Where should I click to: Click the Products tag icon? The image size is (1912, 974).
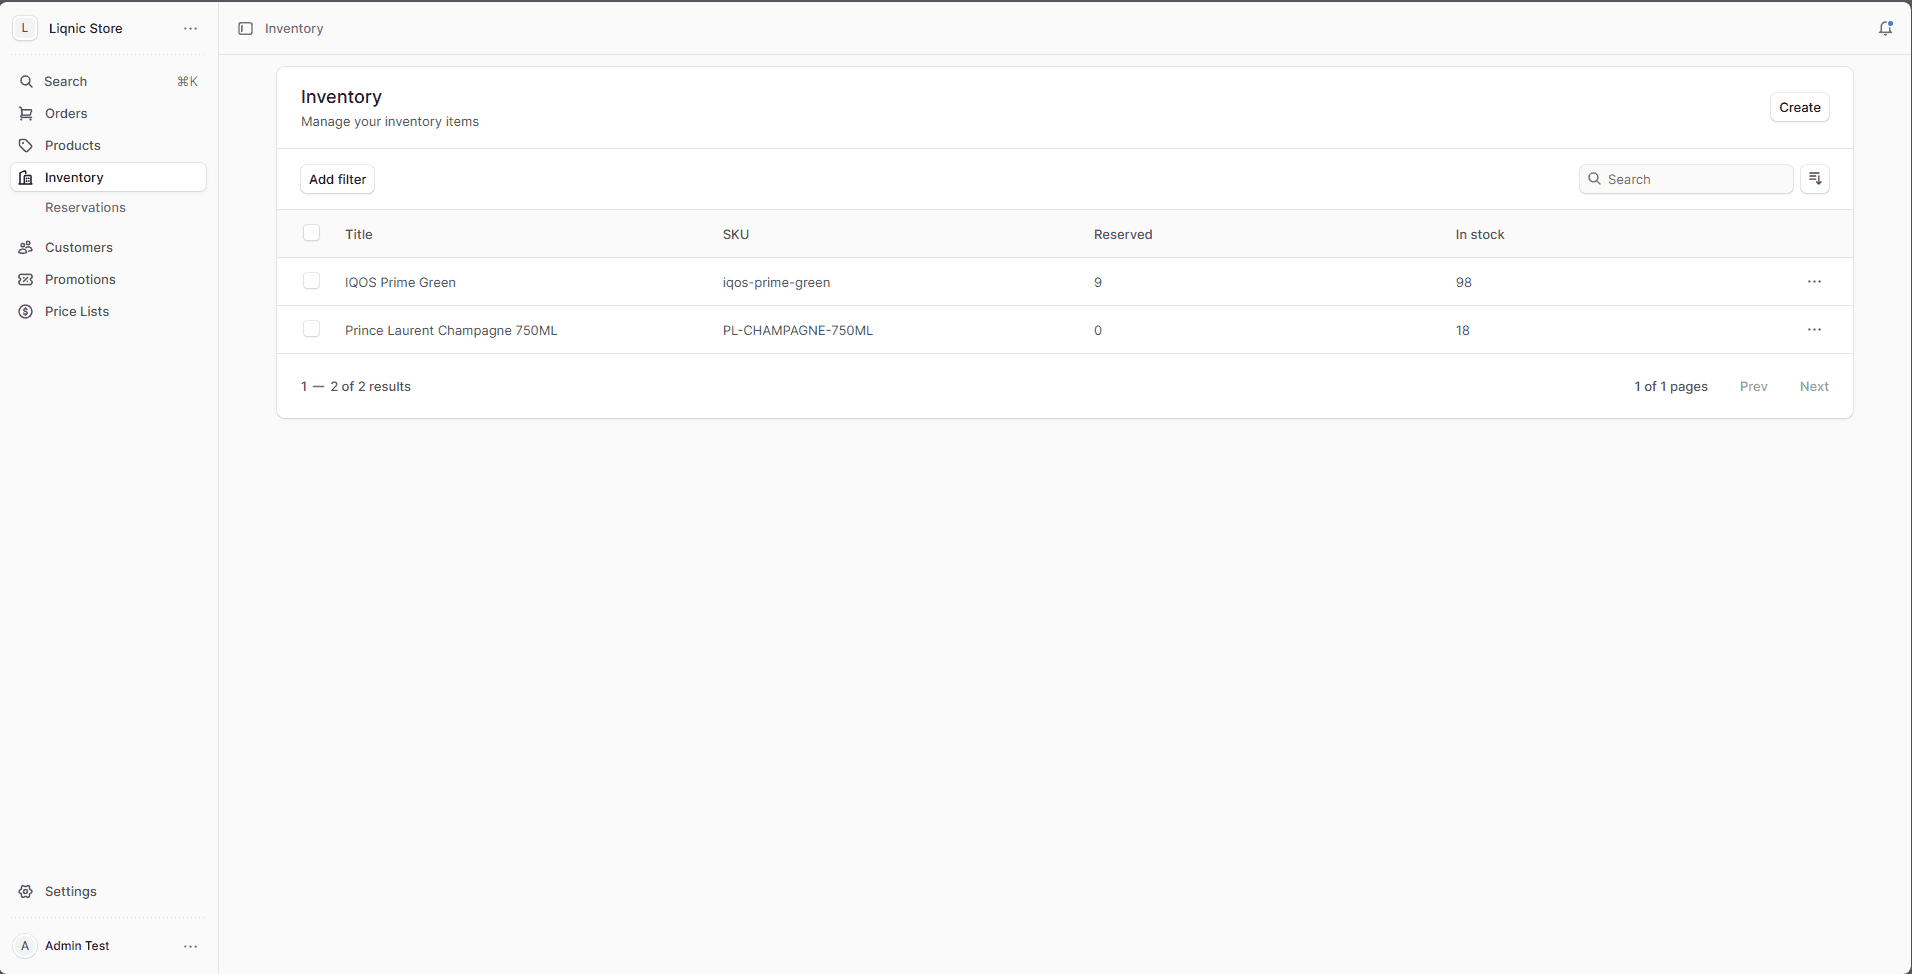tap(26, 146)
